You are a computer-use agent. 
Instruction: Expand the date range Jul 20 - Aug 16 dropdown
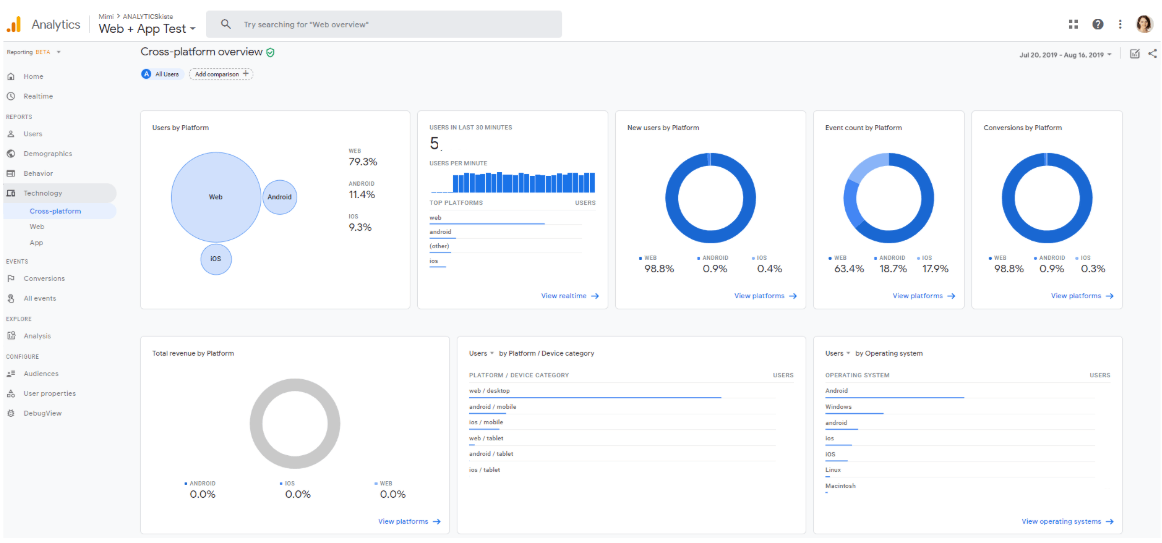click(x=1065, y=55)
